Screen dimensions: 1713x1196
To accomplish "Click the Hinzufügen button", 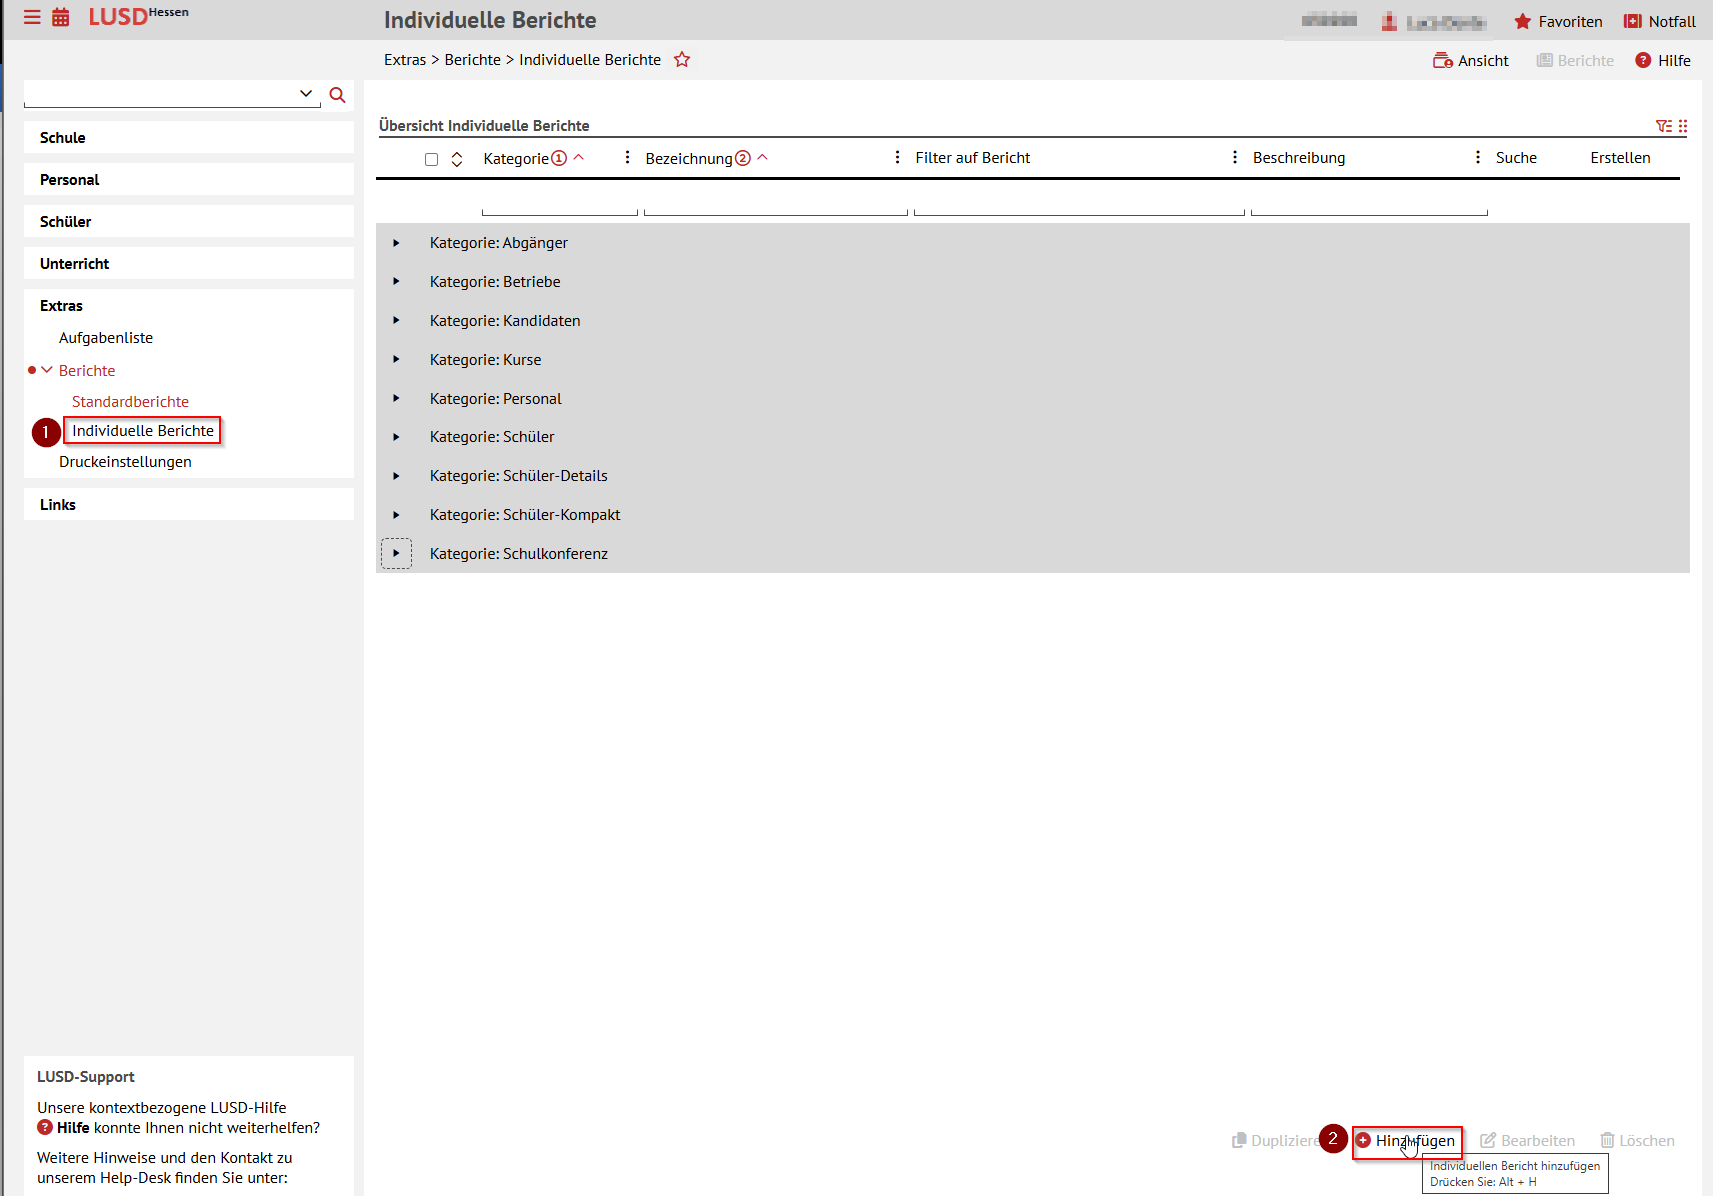I will 1408,1140.
